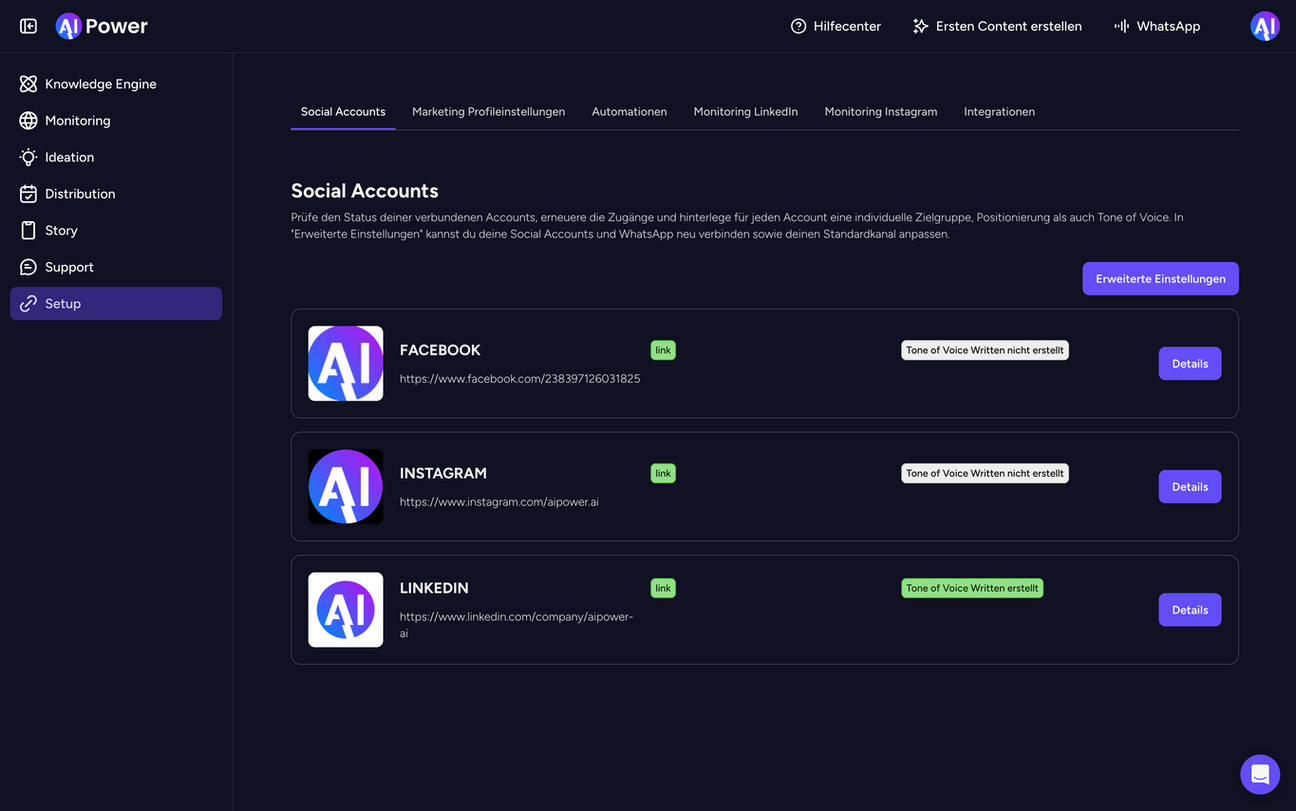
Task: Click Details for the FACEBOOK account
Action: [1189, 363]
